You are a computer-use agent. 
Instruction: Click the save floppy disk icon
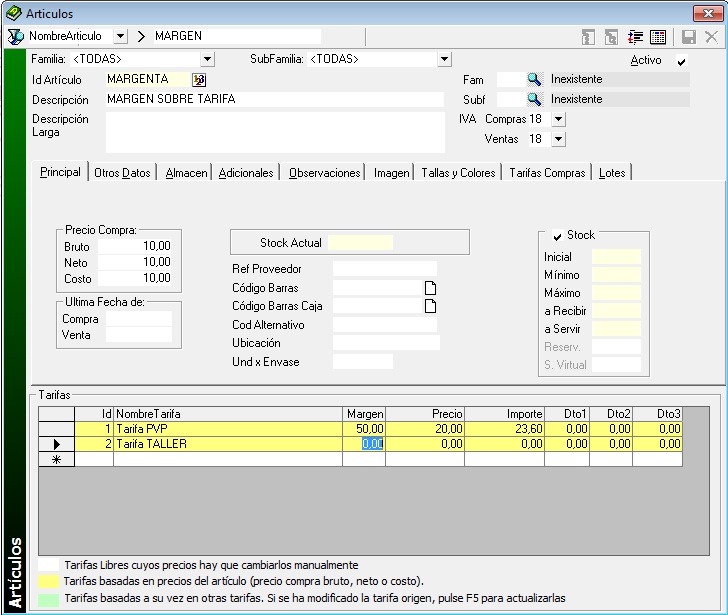coord(689,37)
